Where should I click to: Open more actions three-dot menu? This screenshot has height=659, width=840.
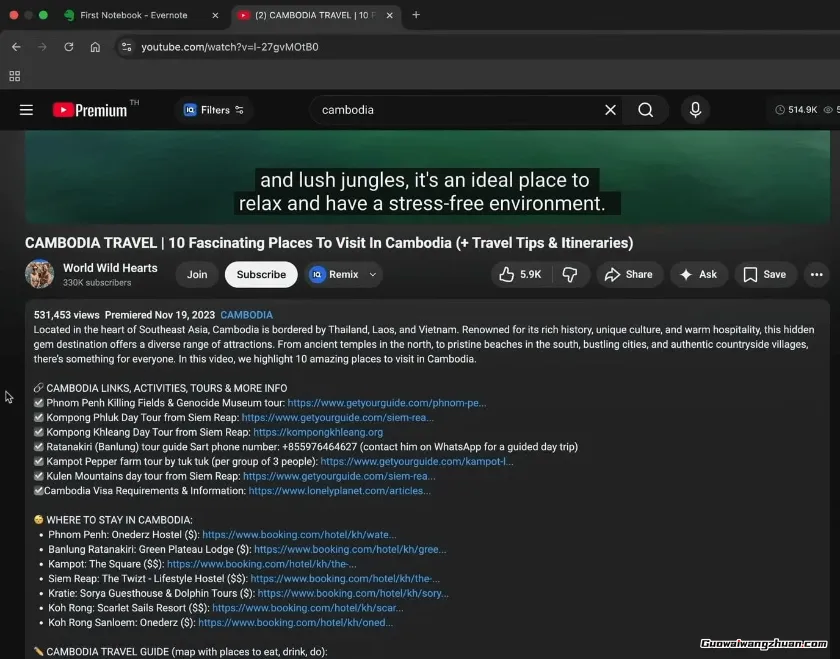[817, 274]
